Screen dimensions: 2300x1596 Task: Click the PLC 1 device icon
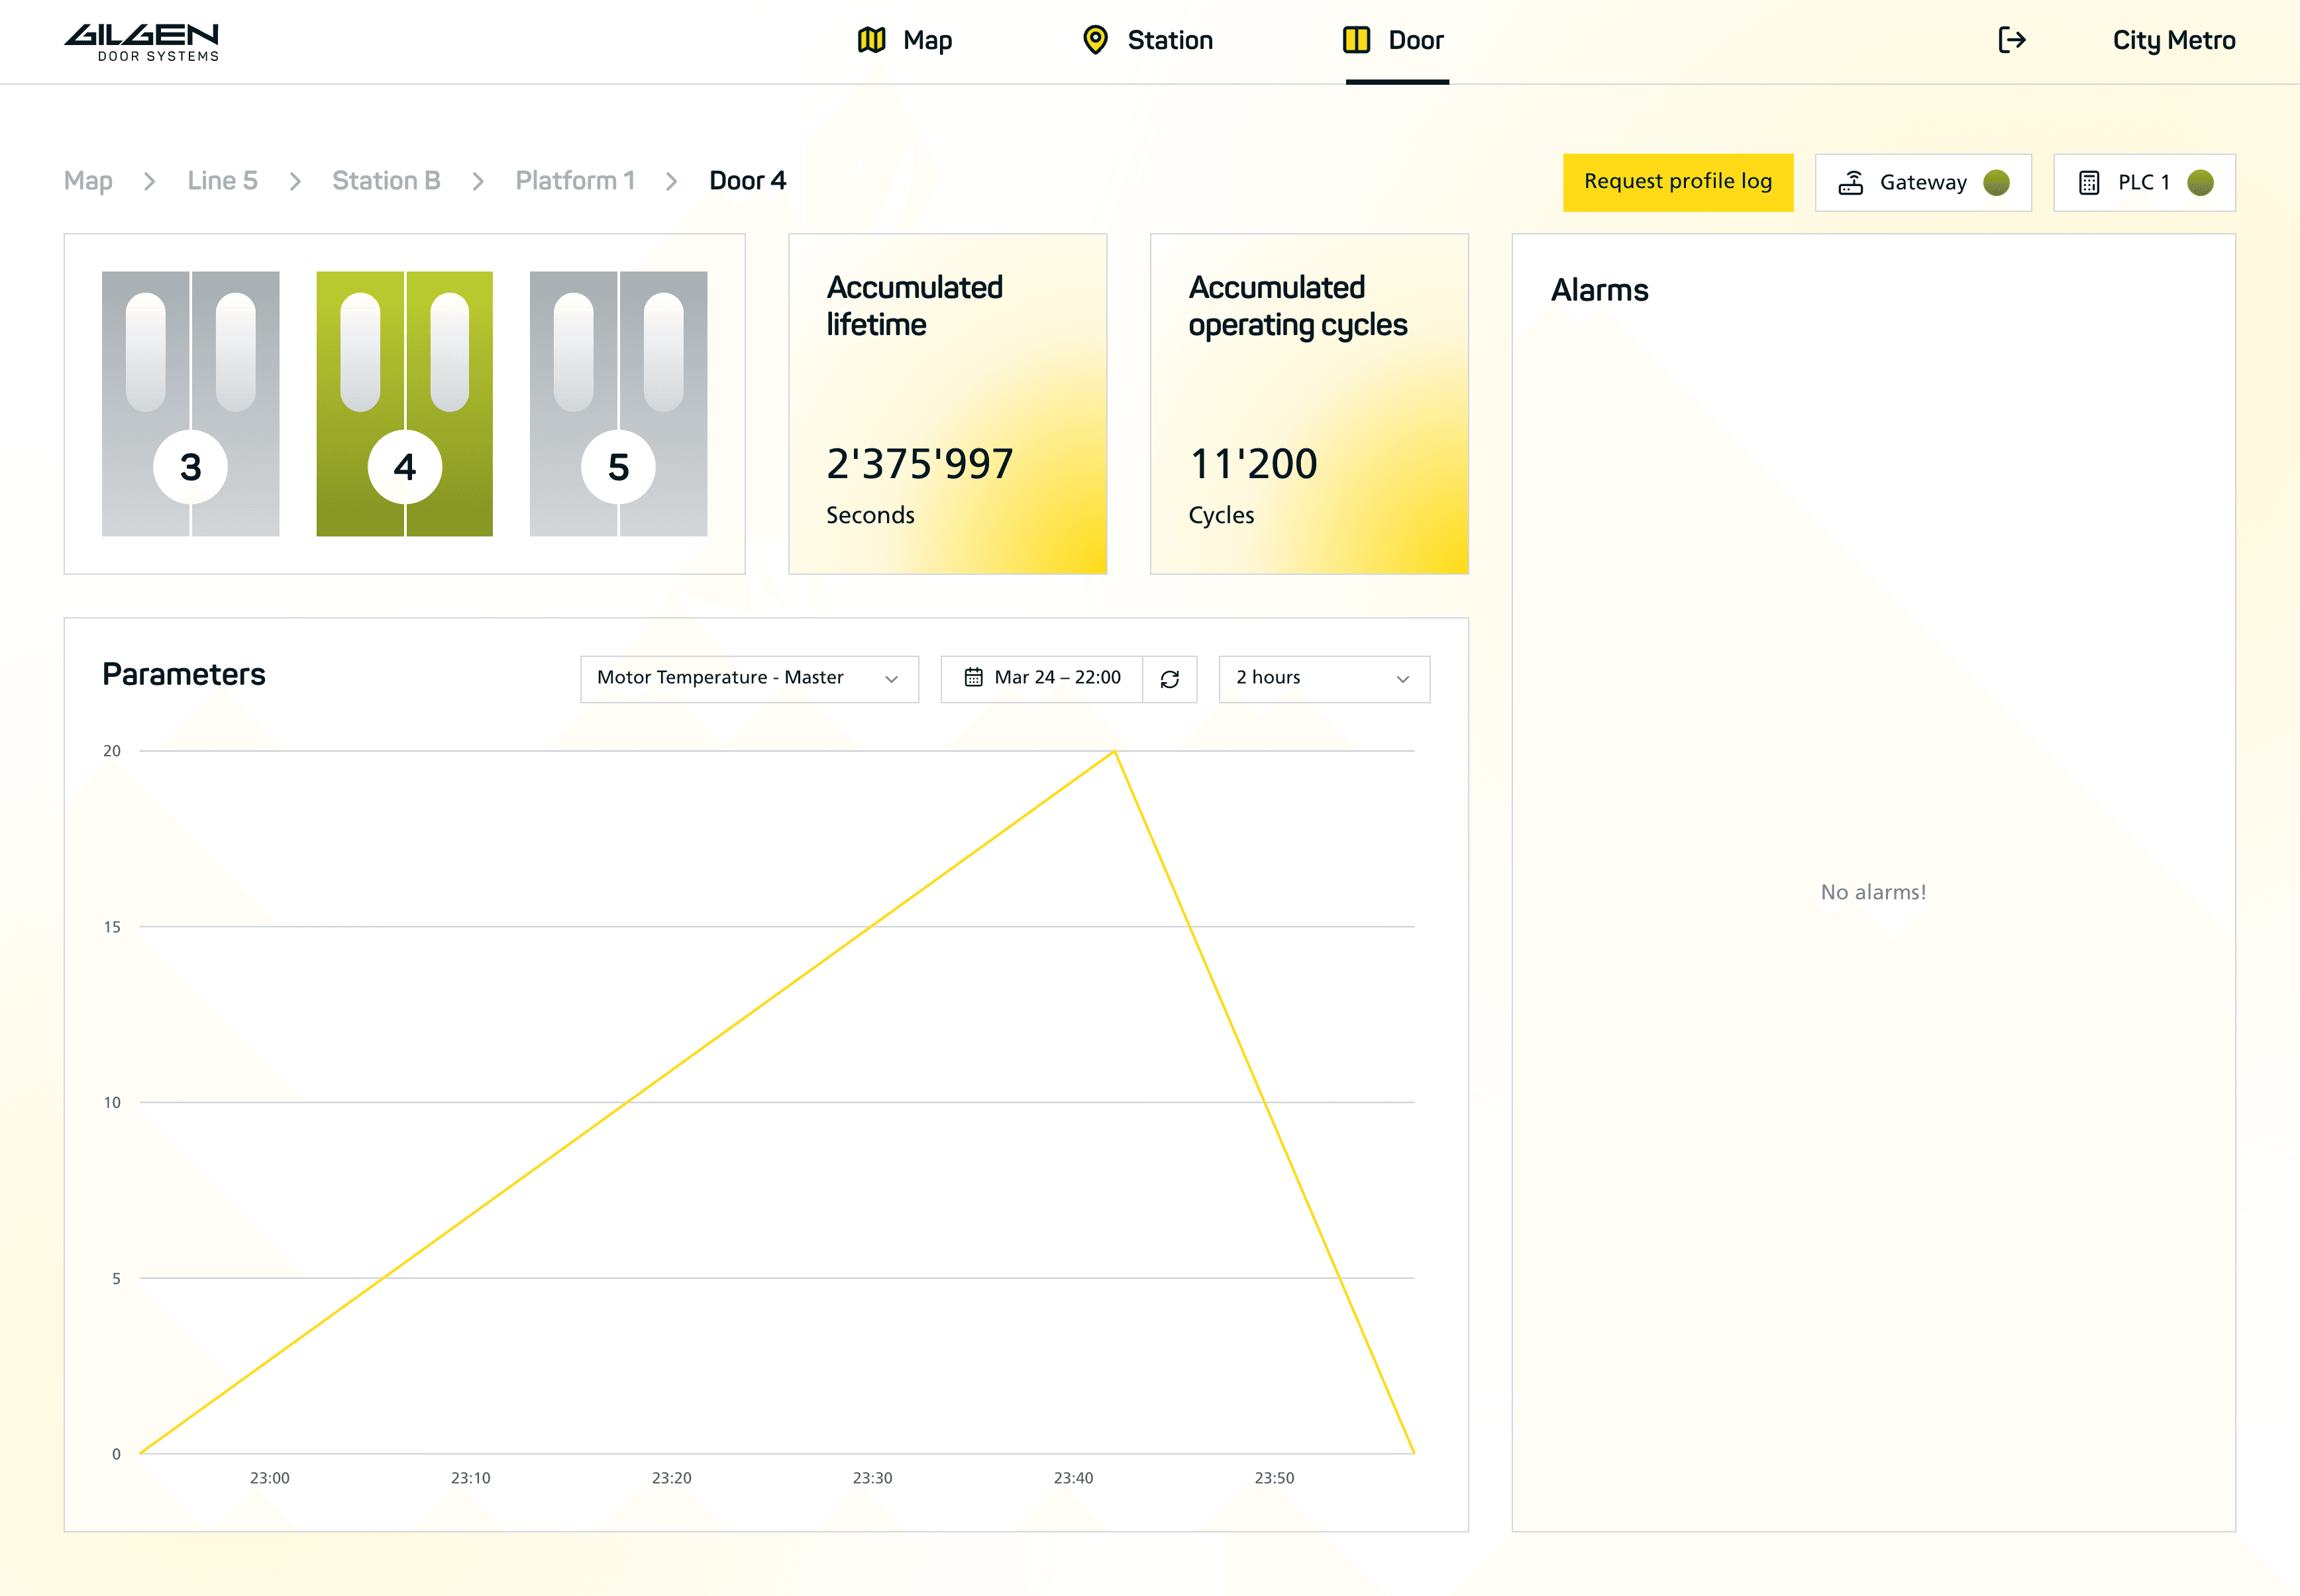pos(2089,183)
